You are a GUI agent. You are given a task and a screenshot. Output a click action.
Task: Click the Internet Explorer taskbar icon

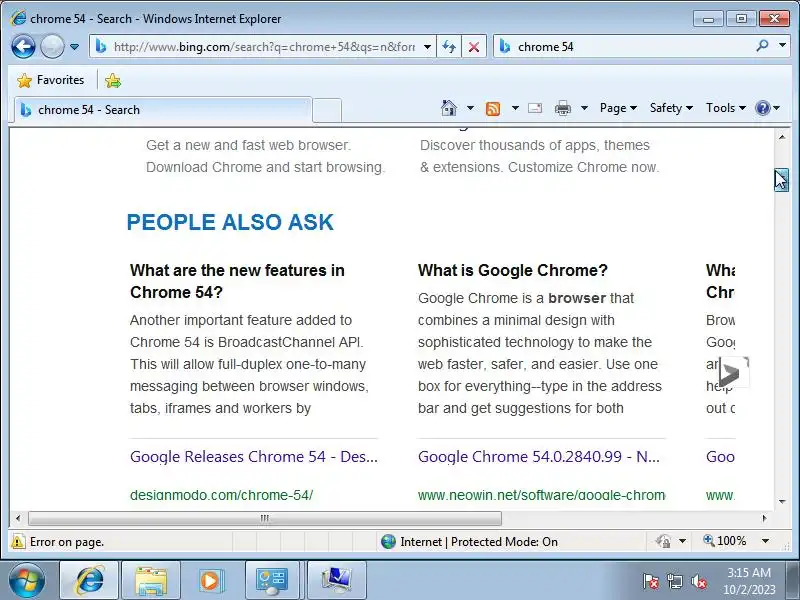90,581
